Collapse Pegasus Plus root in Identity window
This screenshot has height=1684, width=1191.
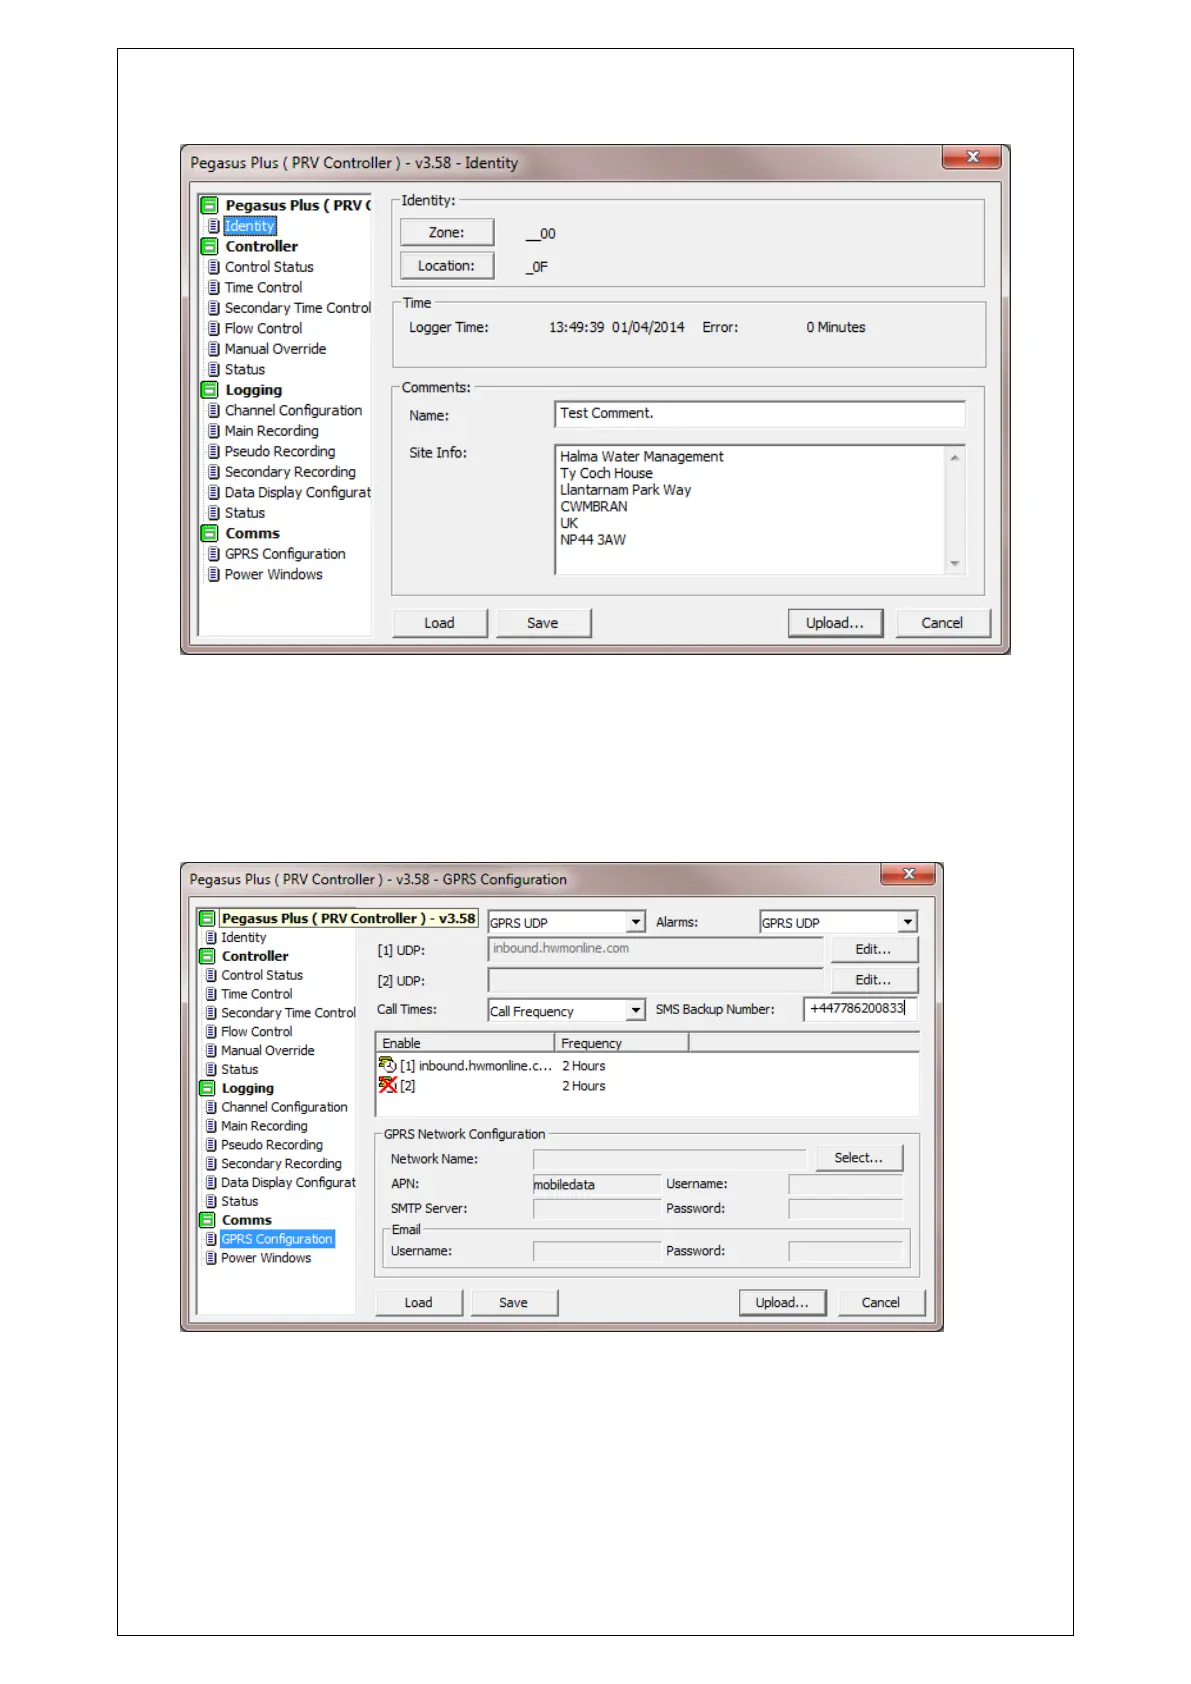pos(209,205)
